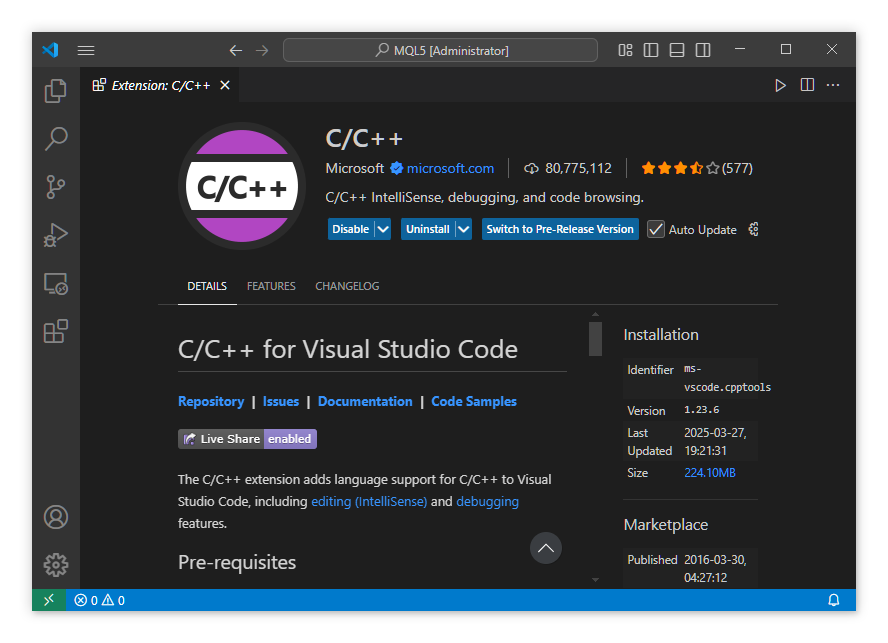888x643 pixels.
Task: Click the scroll-to-top round button
Action: coord(545,548)
